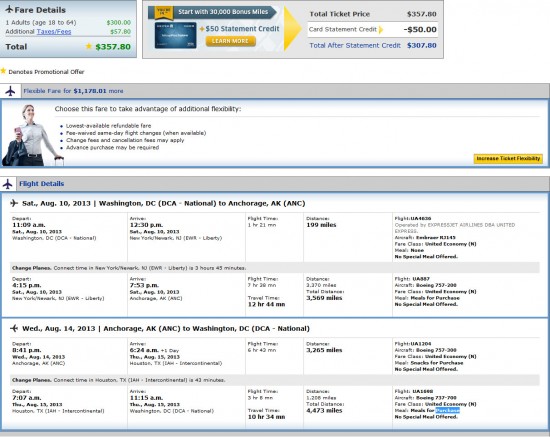Click the highlighted word Purchase in the last meal line
The width and height of the screenshot is (550, 437).
[x=448, y=410]
